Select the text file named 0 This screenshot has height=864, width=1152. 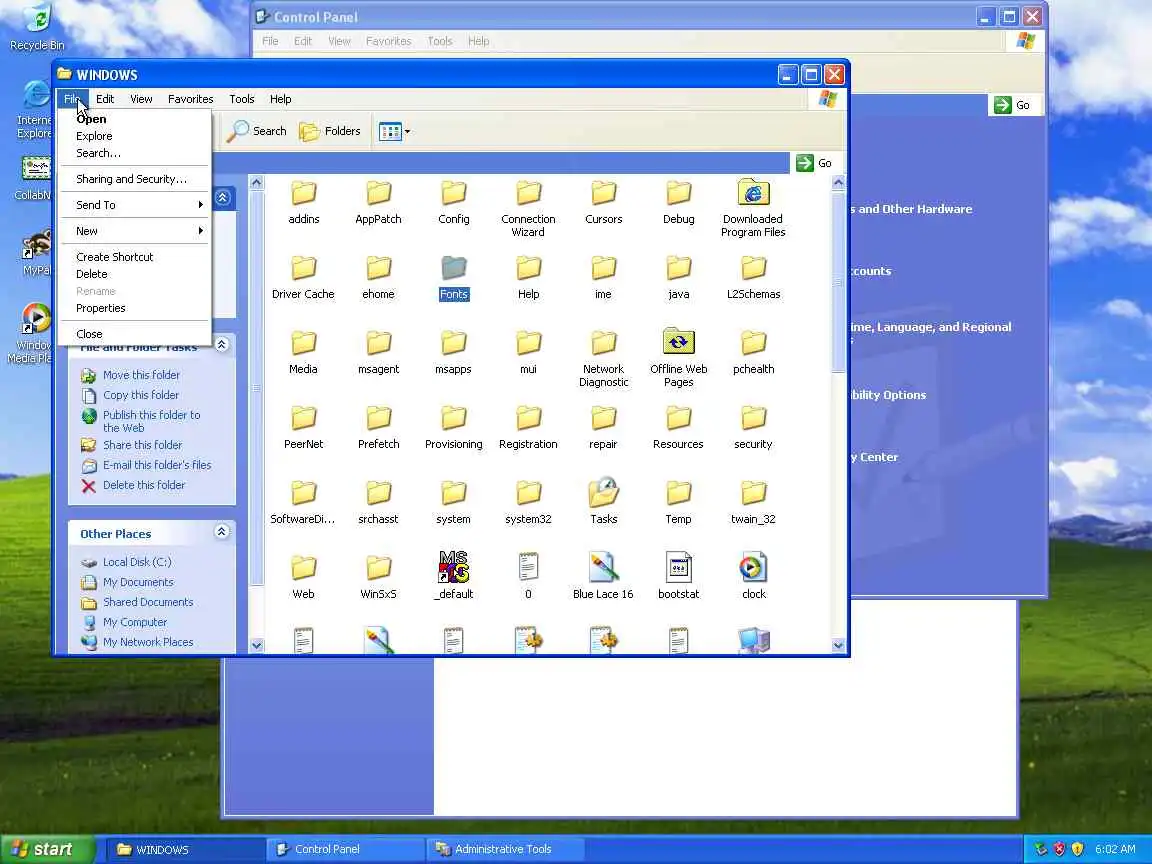(x=528, y=576)
